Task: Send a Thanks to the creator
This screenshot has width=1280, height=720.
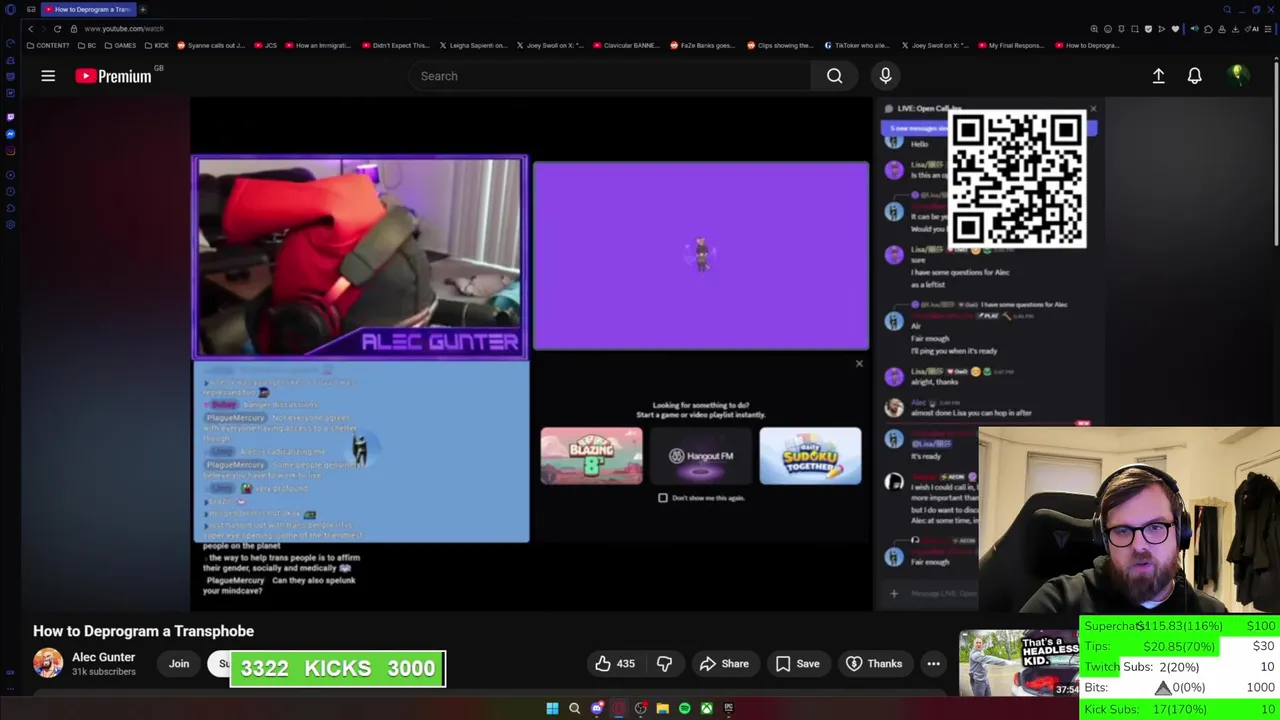Action: click(874, 664)
